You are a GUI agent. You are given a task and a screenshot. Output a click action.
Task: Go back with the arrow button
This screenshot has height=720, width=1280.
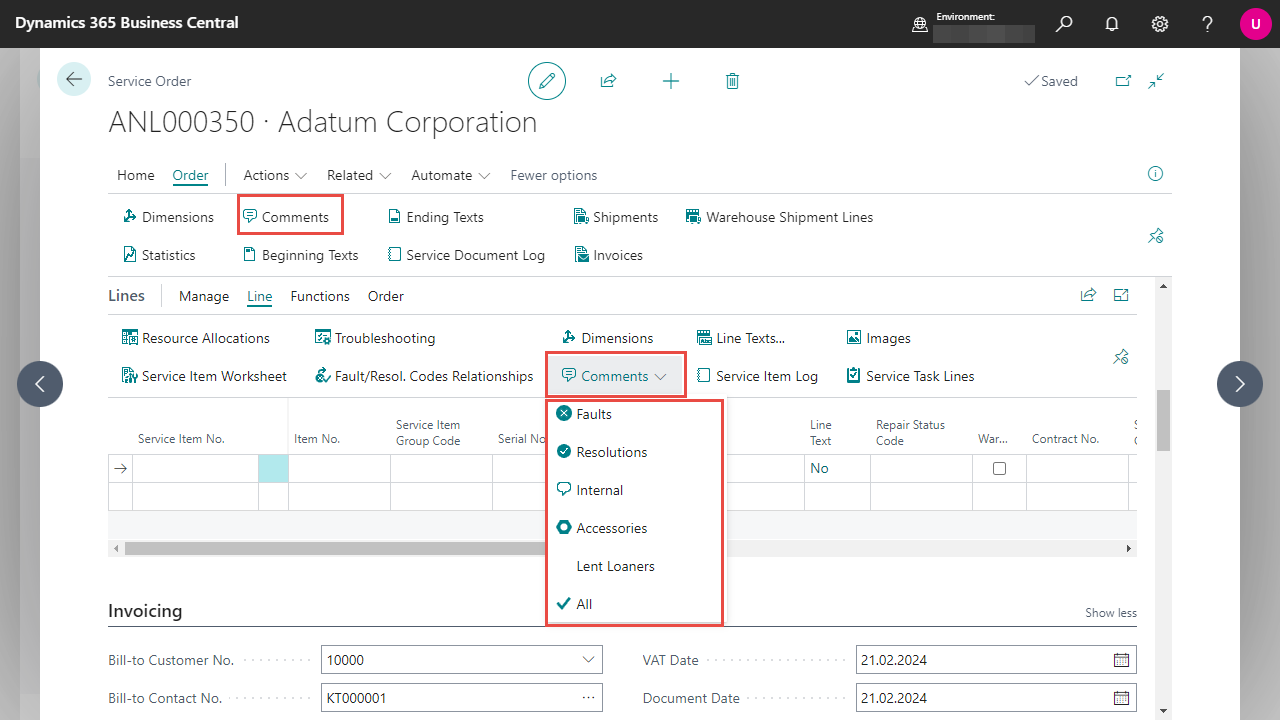point(74,79)
